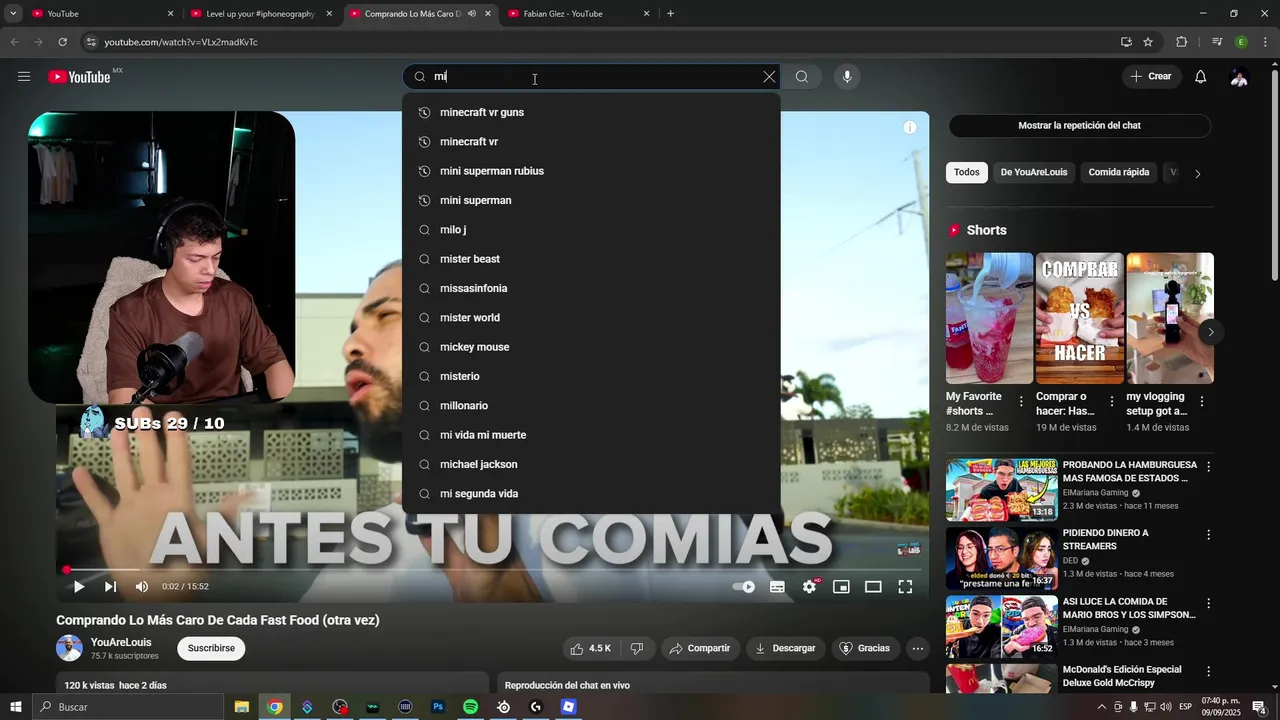The height and width of the screenshot is (720, 1280).
Task: Open the YouTube hamburger guide menu
Action: pos(24,77)
